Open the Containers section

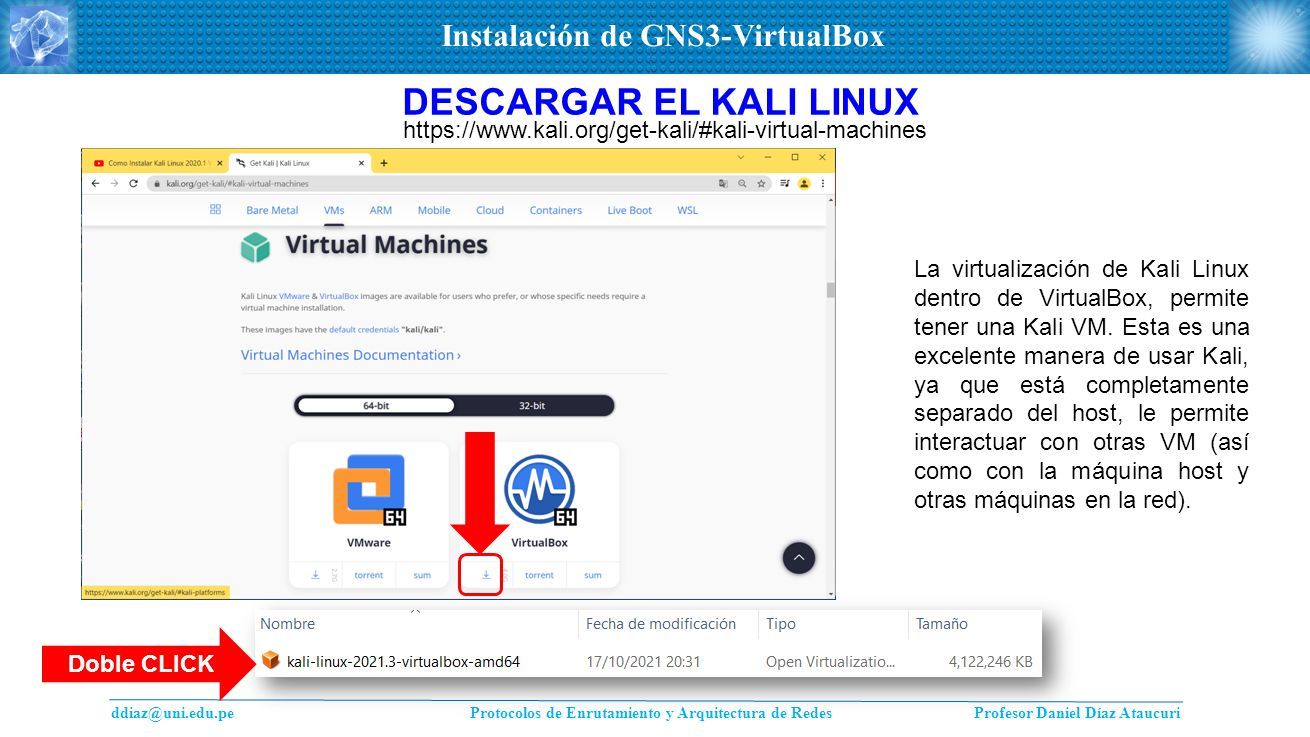click(x=556, y=210)
